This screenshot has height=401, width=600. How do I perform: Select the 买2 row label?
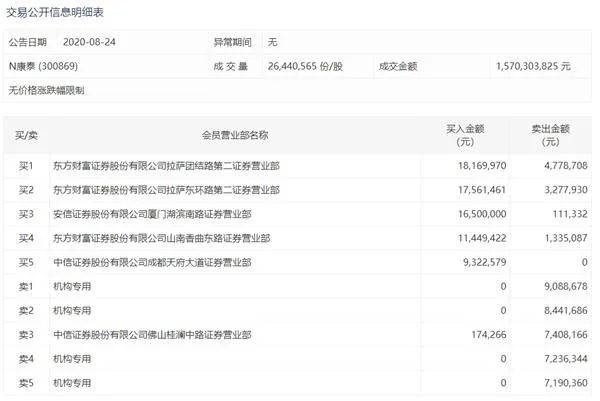(26, 190)
